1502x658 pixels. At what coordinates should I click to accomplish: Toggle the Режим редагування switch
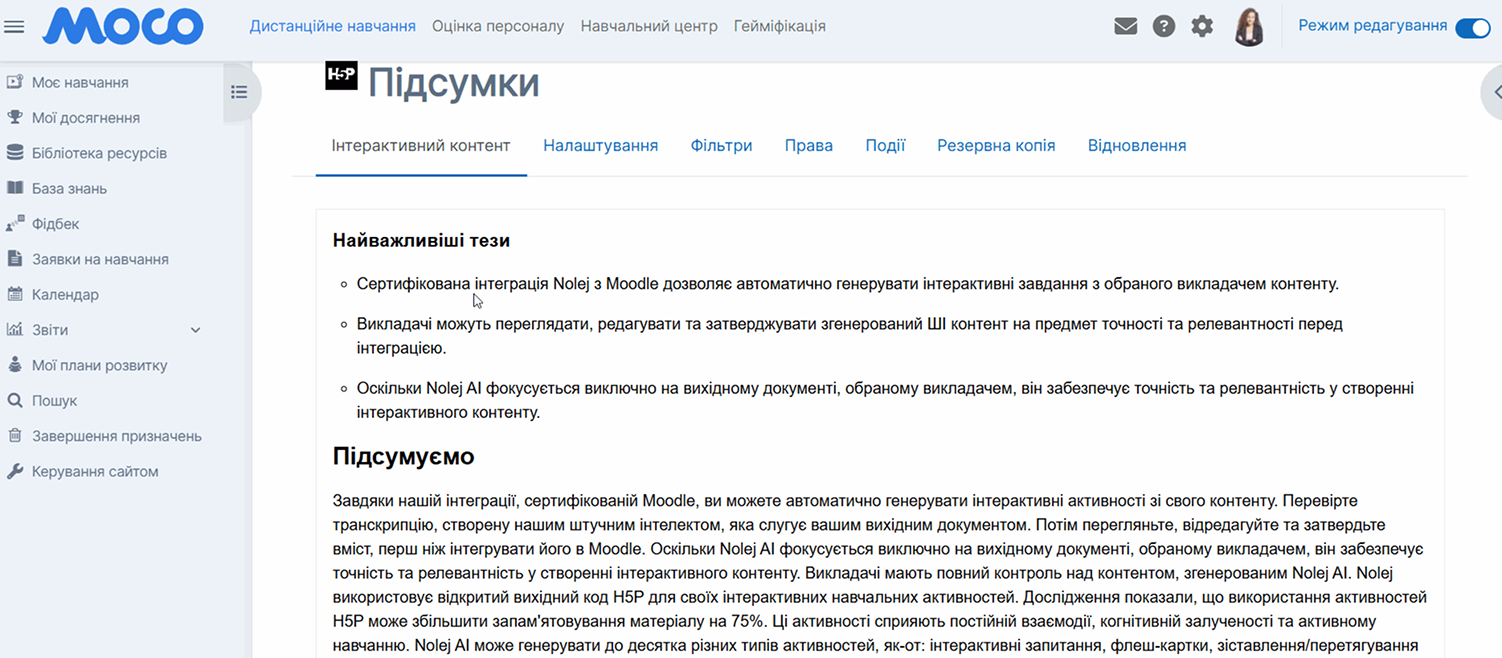click(1472, 28)
